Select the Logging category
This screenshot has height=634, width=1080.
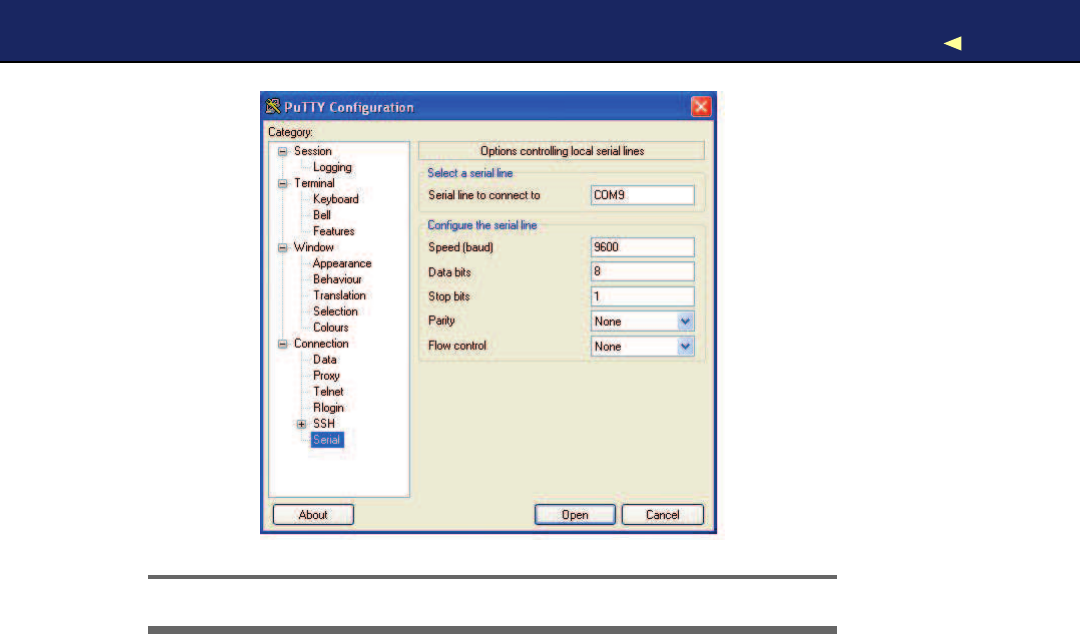[332, 167]
